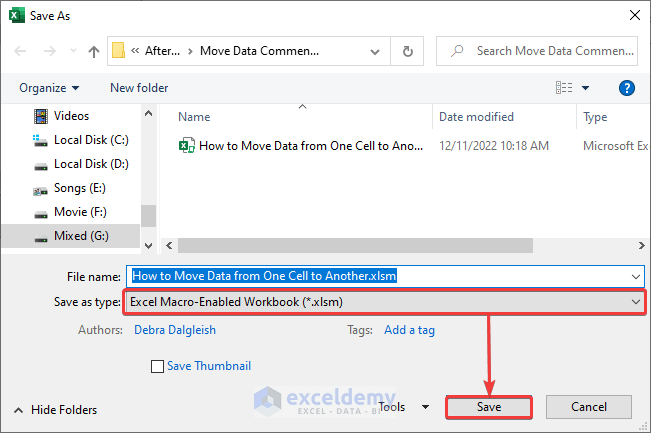Click the Back navigation arrow
Viewport: 651px width, 433px height.
pos(20,51)
